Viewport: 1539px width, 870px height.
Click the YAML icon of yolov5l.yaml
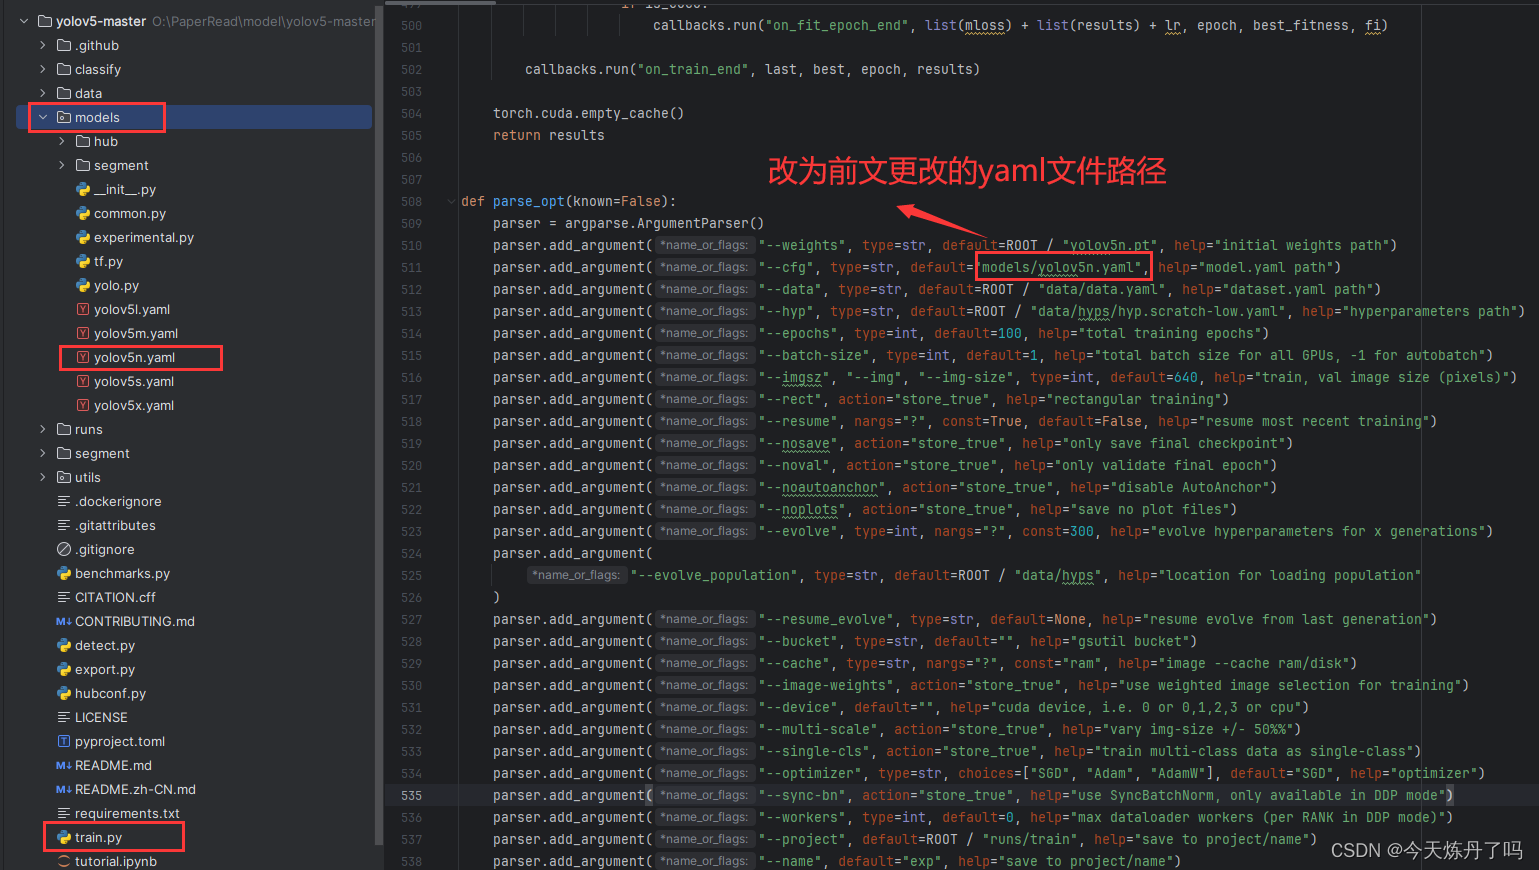[83, 309]
